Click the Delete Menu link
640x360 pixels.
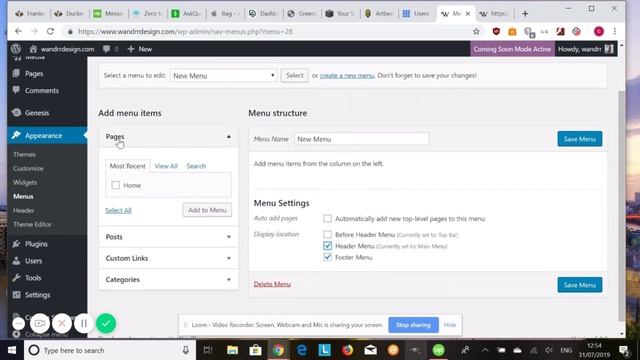(x=272, y=284)
